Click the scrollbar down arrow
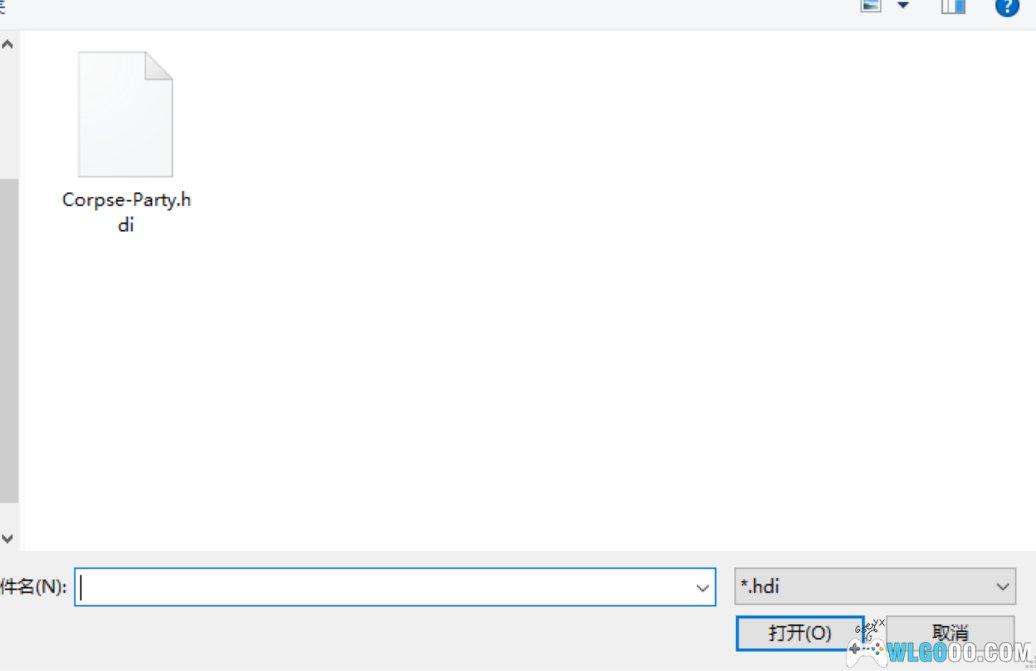The image size is (1036, 671). point(8,538)
